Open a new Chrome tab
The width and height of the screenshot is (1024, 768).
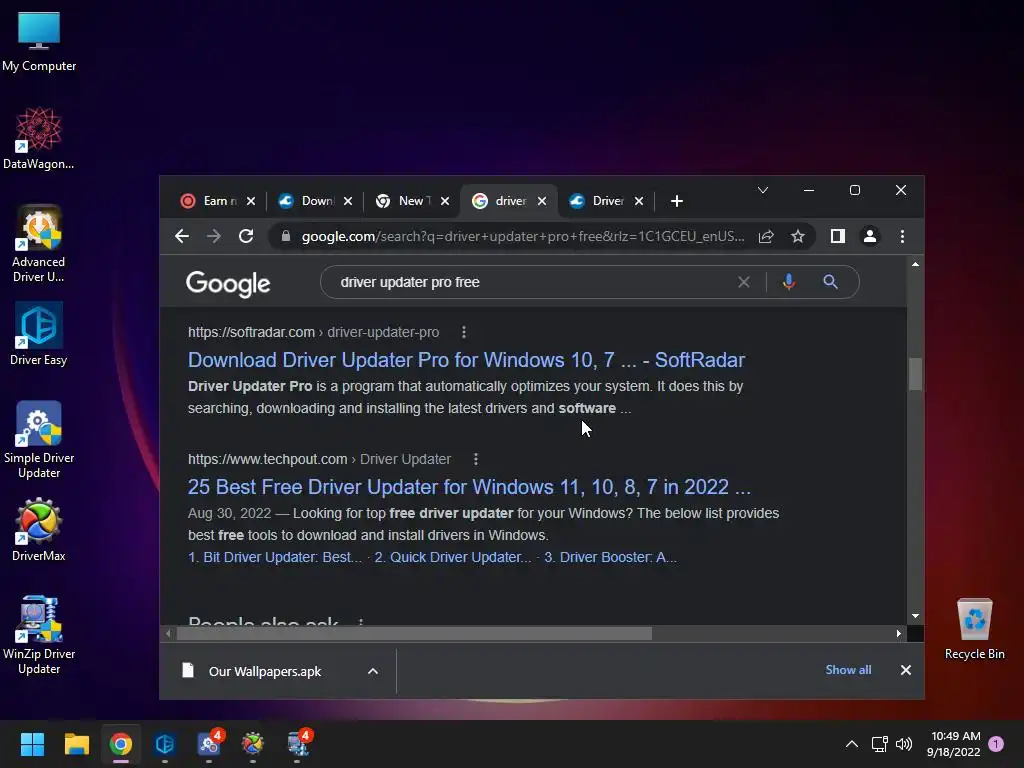coord(677,201)
